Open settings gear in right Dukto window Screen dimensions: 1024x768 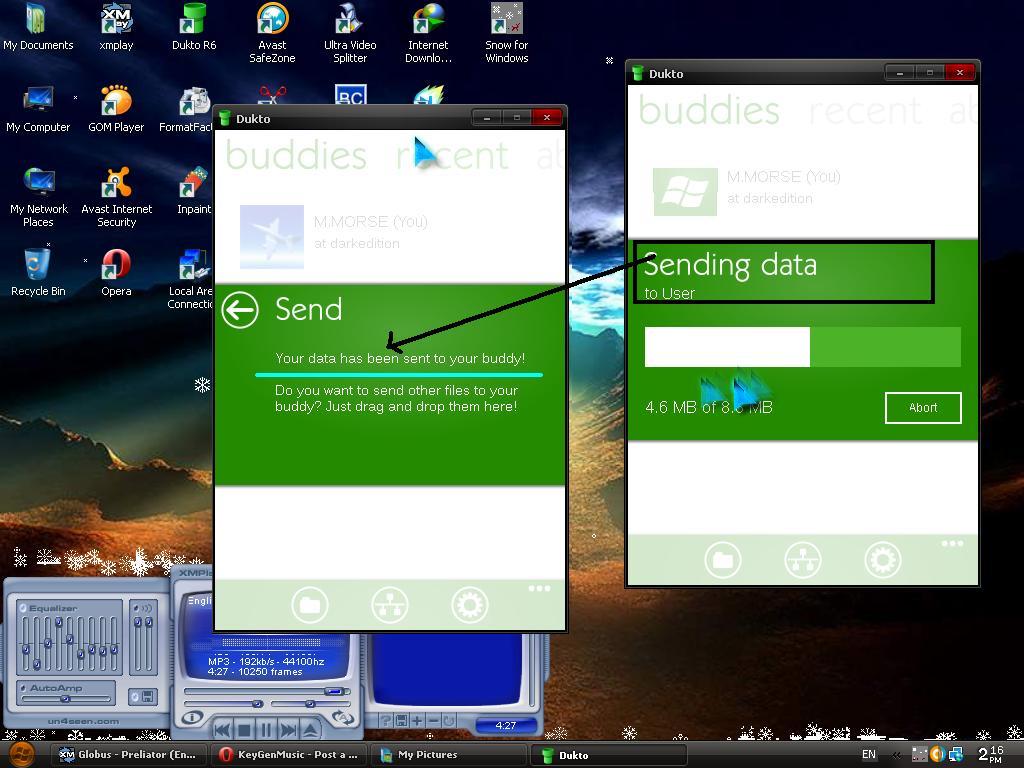882,560
